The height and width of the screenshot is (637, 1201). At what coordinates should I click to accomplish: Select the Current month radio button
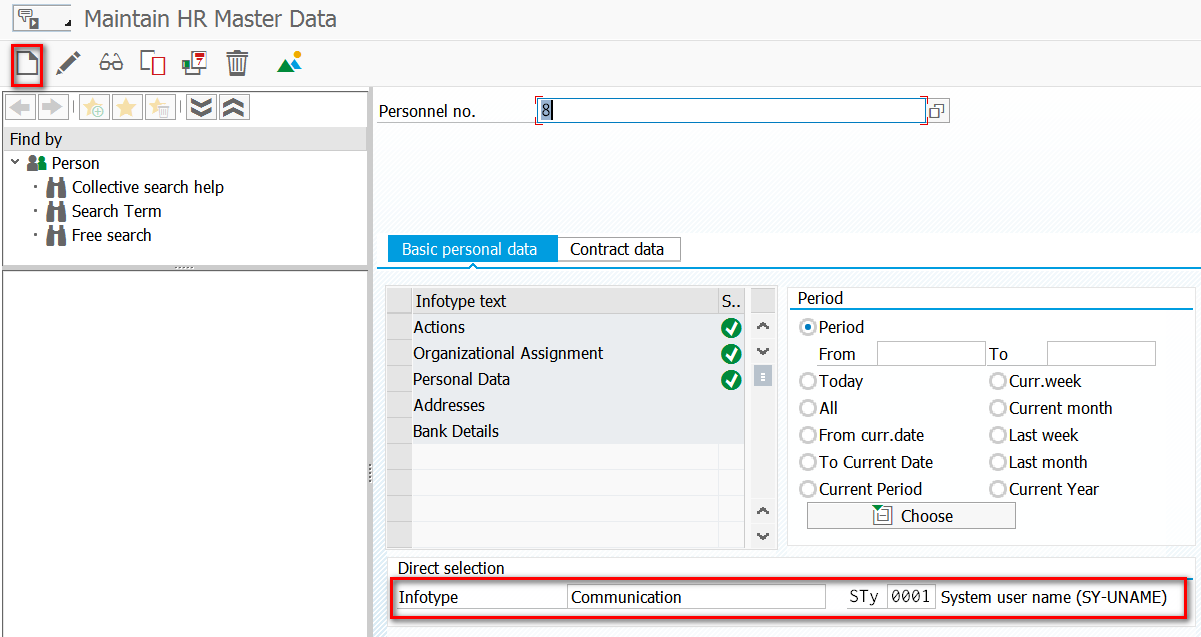pyautogui.click(x=998, y=408)
